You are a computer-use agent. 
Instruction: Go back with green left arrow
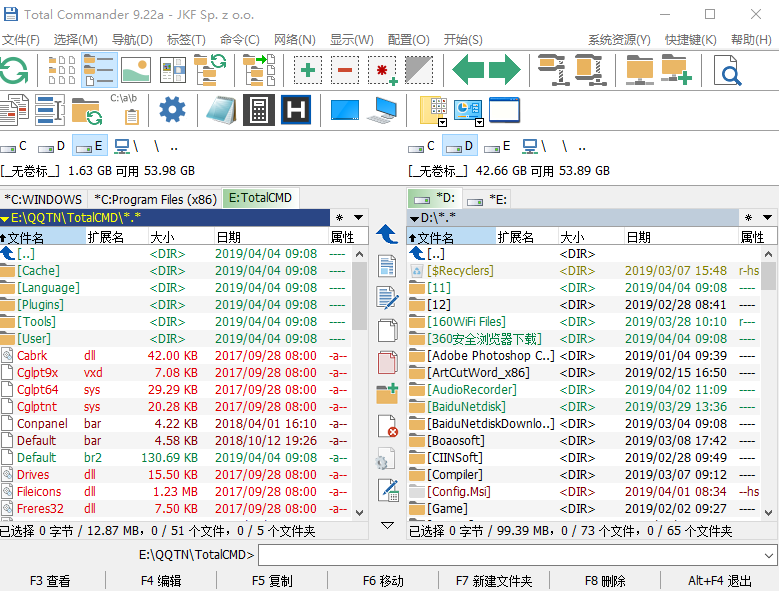pyautogui.click(x=467, y=70)
